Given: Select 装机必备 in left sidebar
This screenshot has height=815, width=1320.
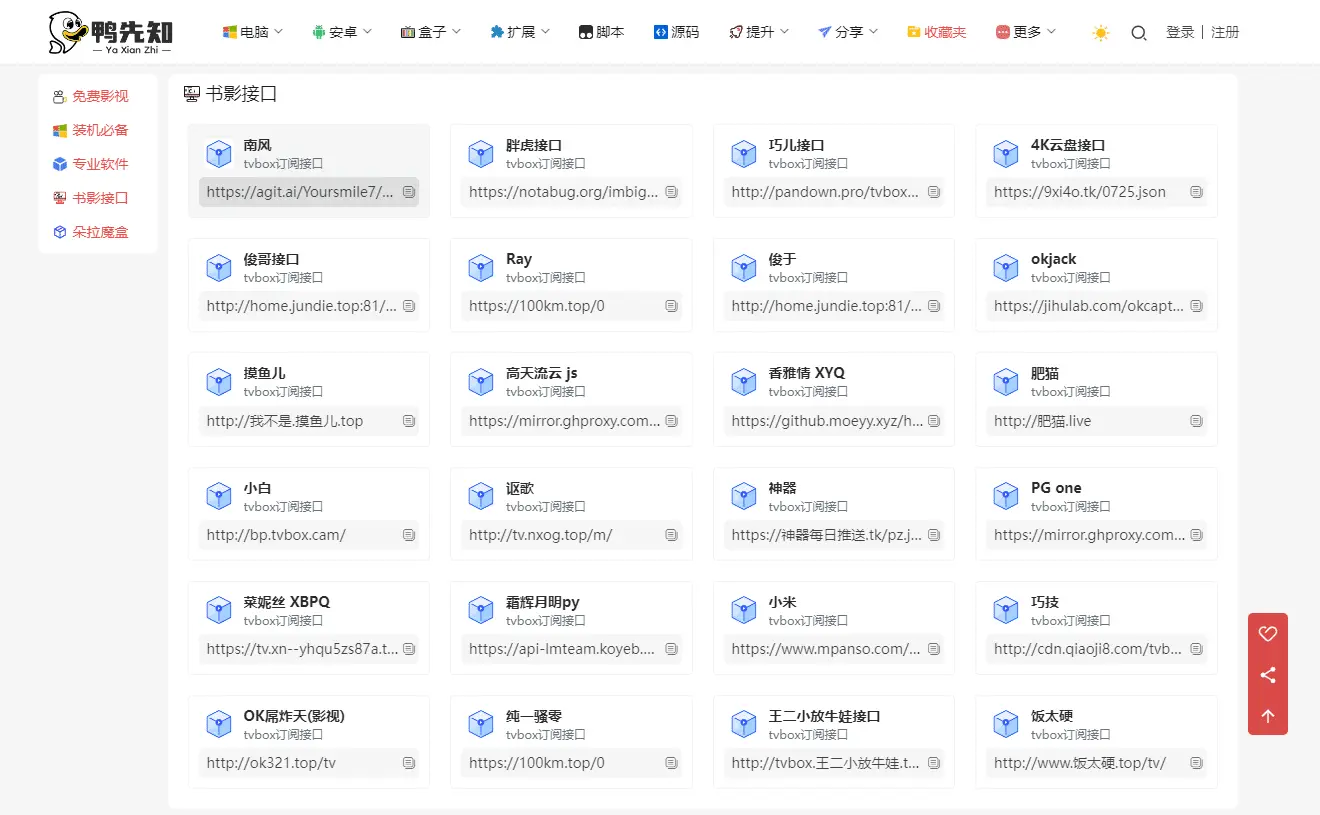Looking at the screenshot, I should pos(91,130).
